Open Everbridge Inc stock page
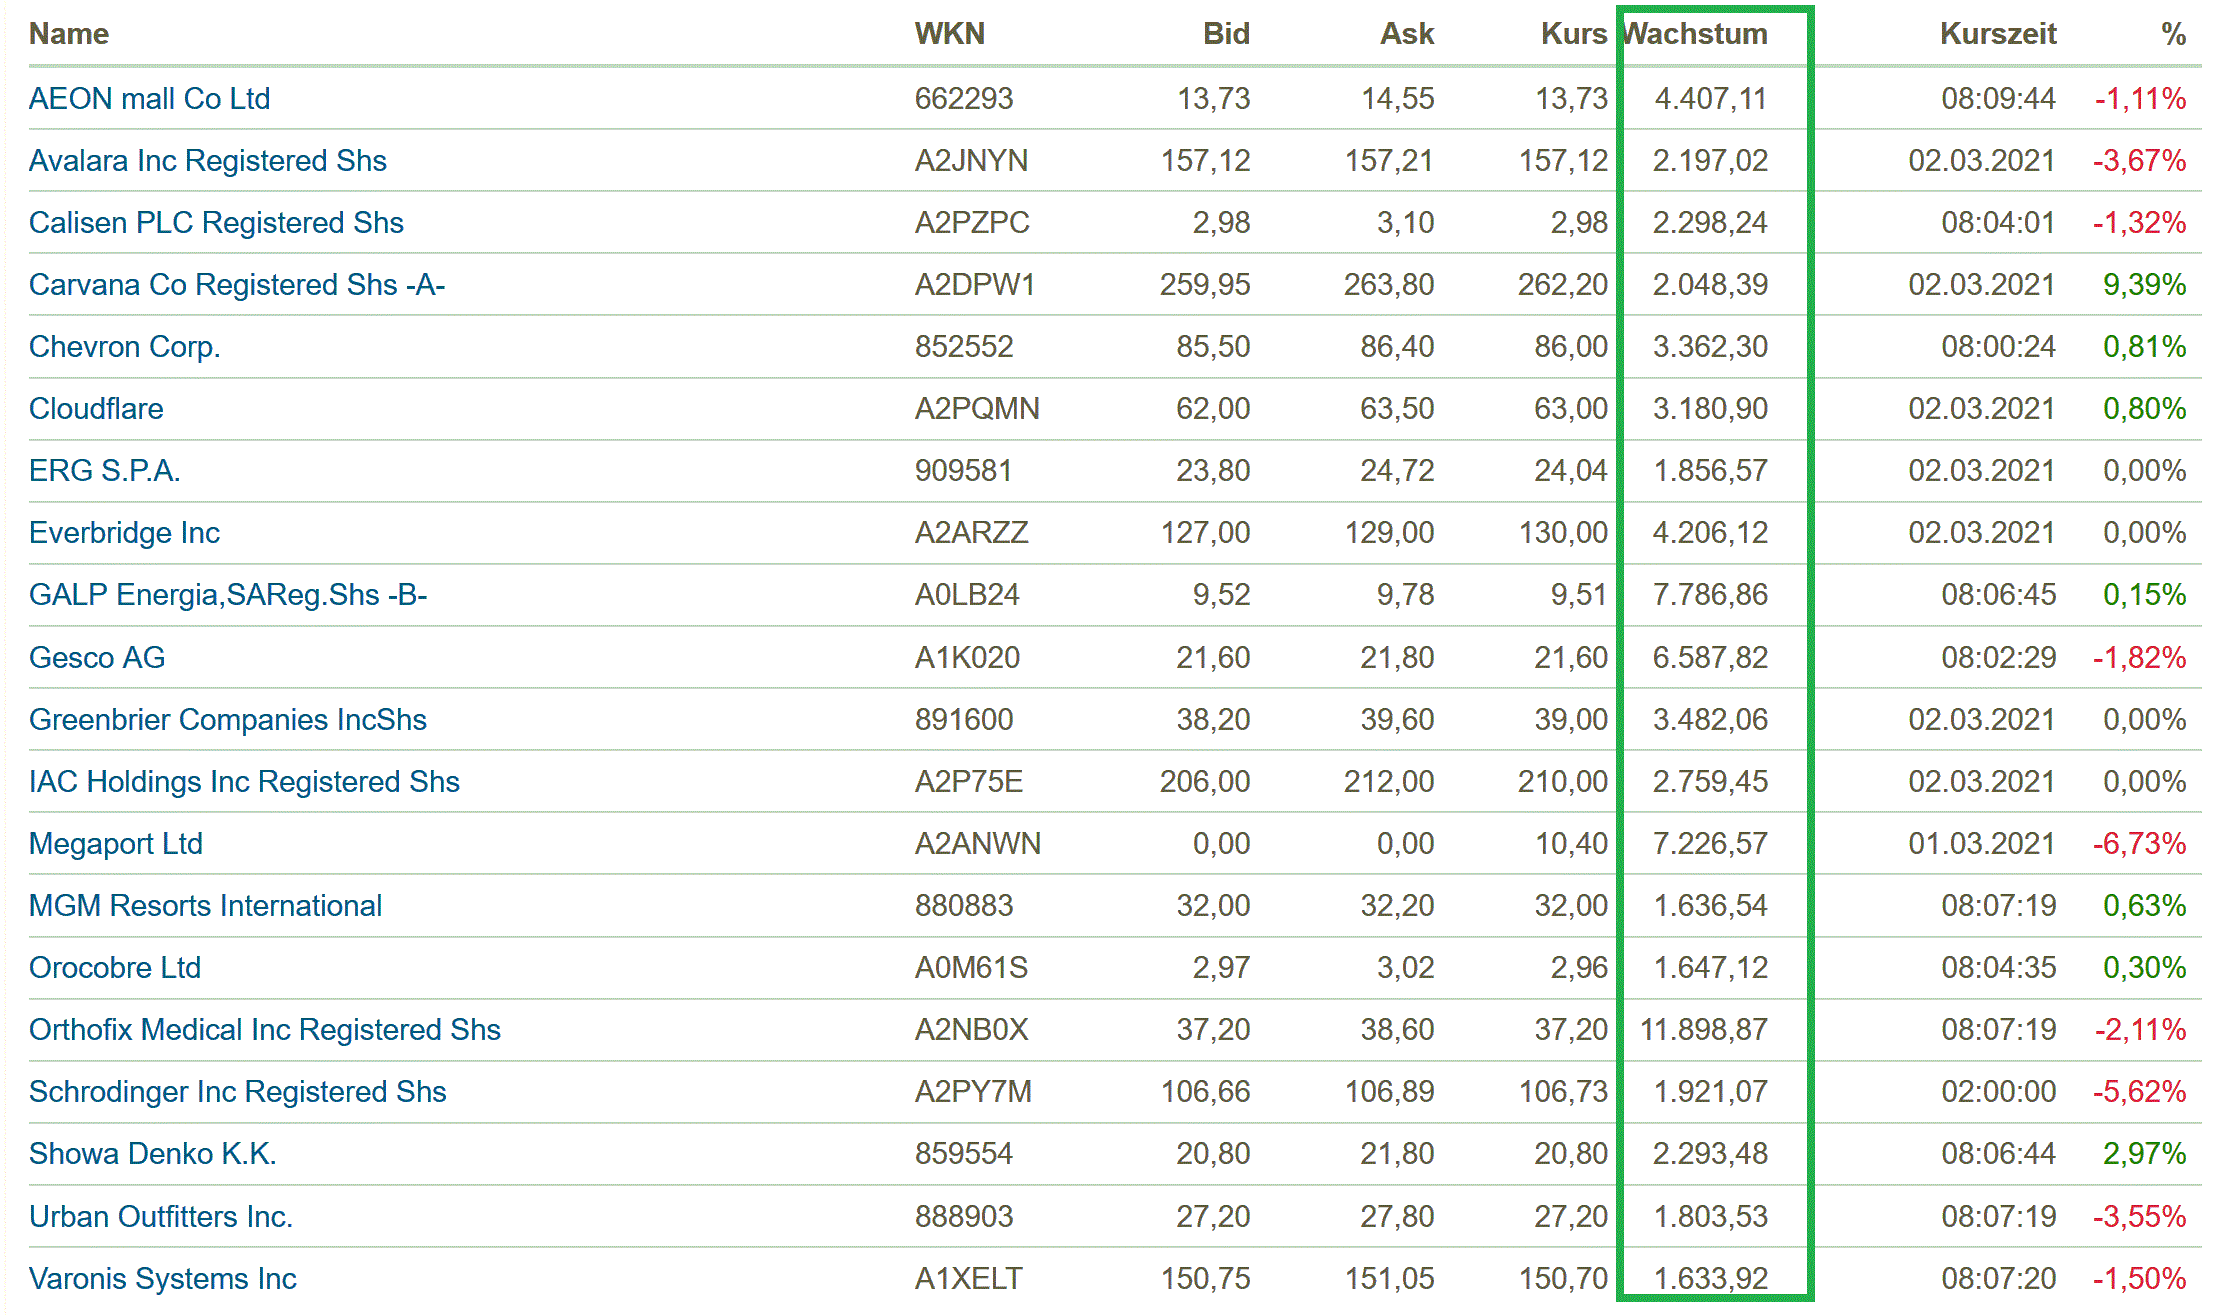This screenshot has width=2216, height=1315. [124, 533]
